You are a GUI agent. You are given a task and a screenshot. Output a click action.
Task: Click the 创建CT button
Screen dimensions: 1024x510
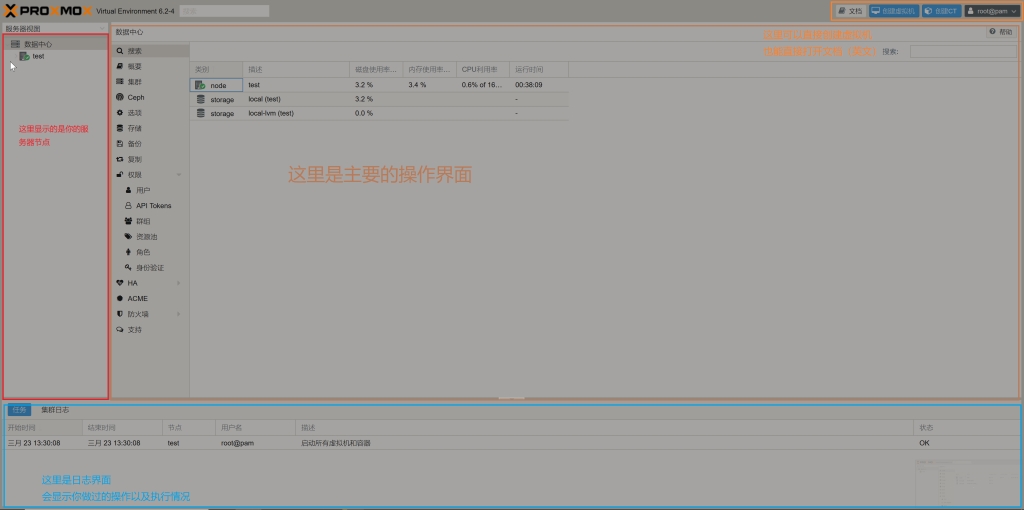(941, 11)
